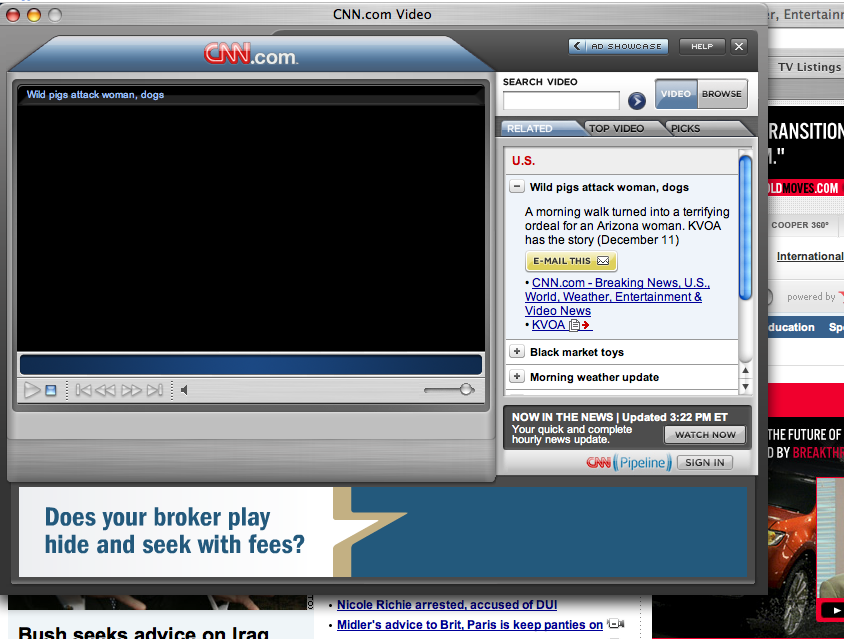The height and width of the screenshot is (639, 844).
Task: Click the AD SHOWCASE button
Action: coord(618,46)
